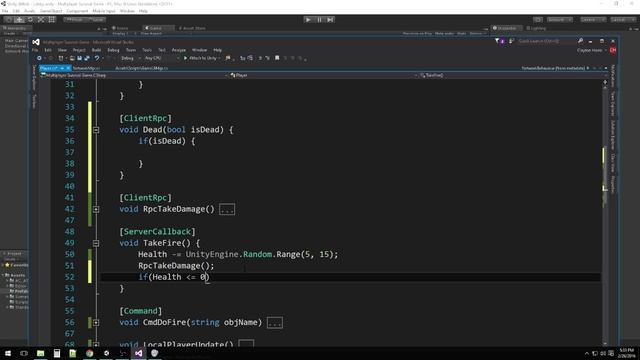This screenshot has width=640, height=360.
Task: Toggle Maximize on Play in Game view
Action: (417, 33)
